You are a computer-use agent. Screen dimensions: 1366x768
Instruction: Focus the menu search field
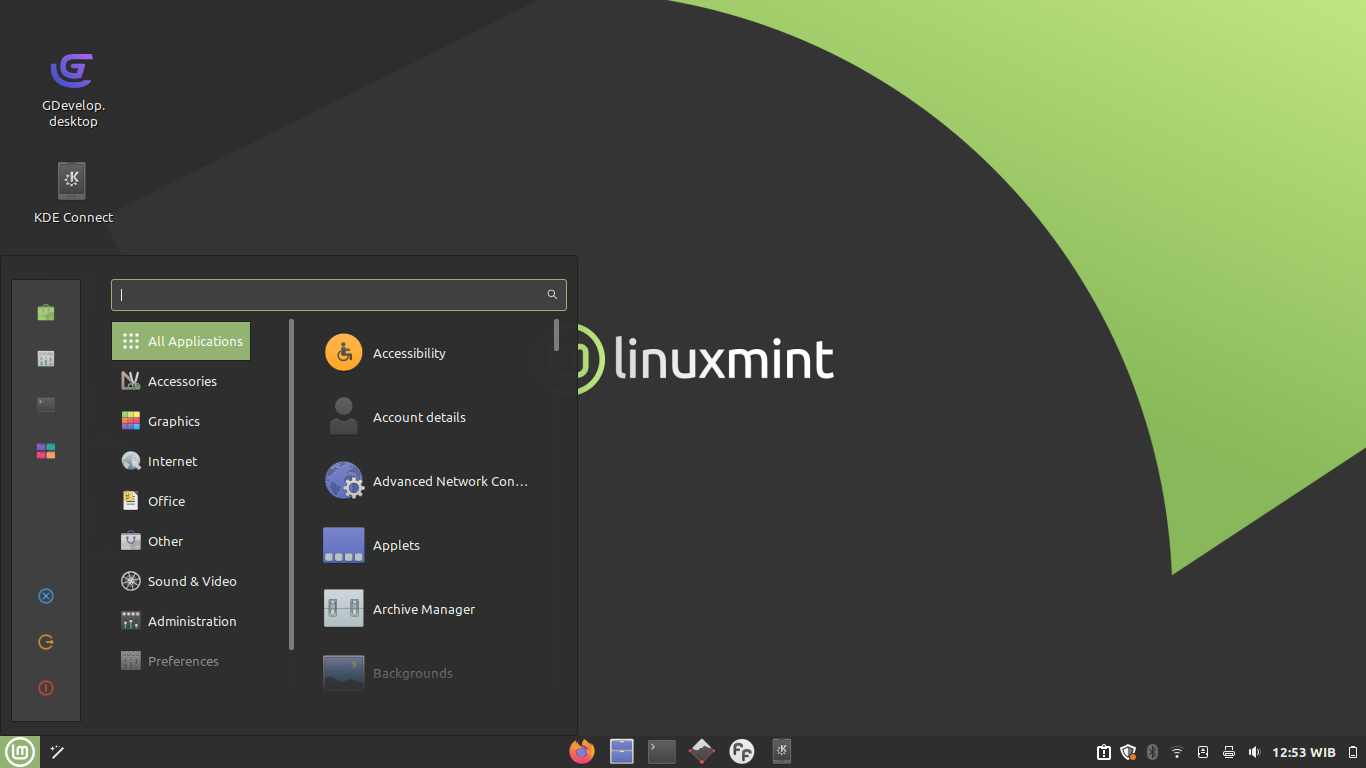click(339, 295)
